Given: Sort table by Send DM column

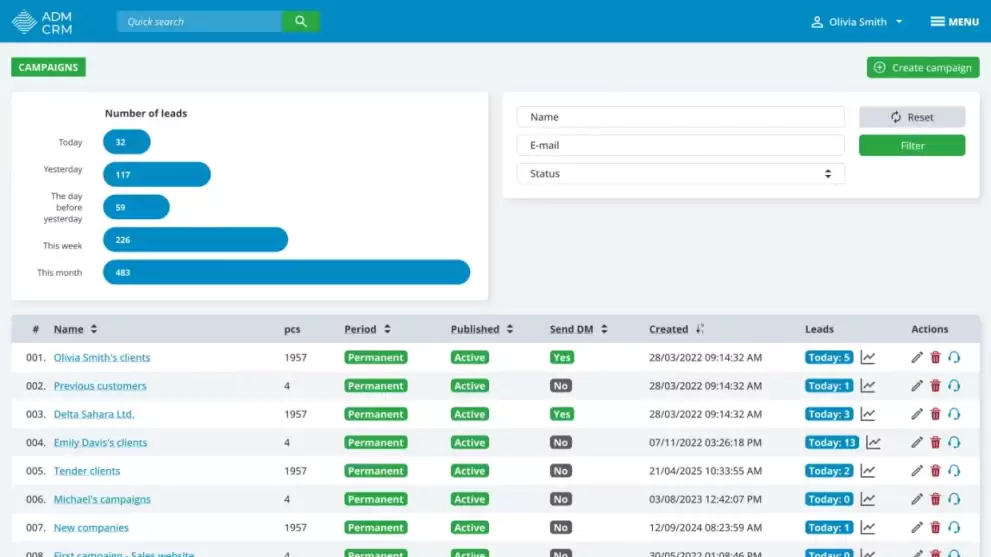Looking at the screenshot, I should click(x=578, y=329).
